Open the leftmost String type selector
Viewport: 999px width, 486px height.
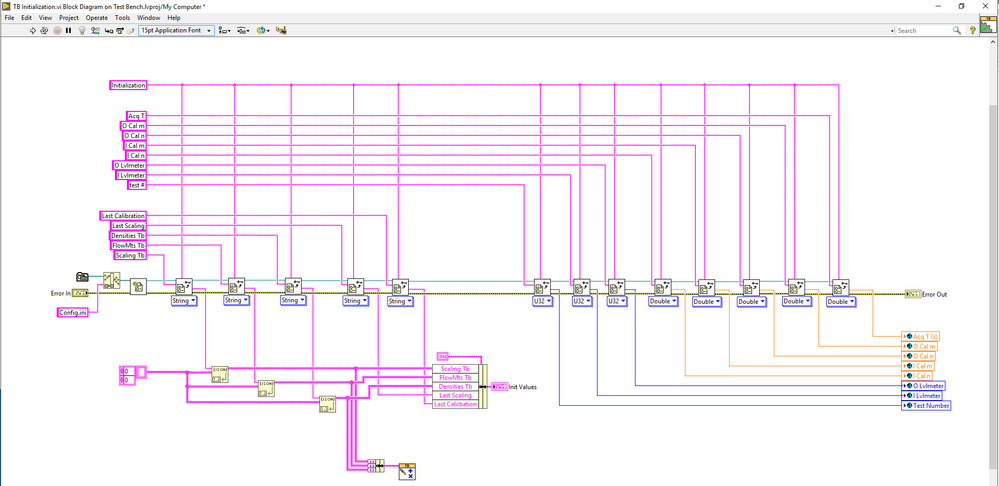(x=184, y=301)
